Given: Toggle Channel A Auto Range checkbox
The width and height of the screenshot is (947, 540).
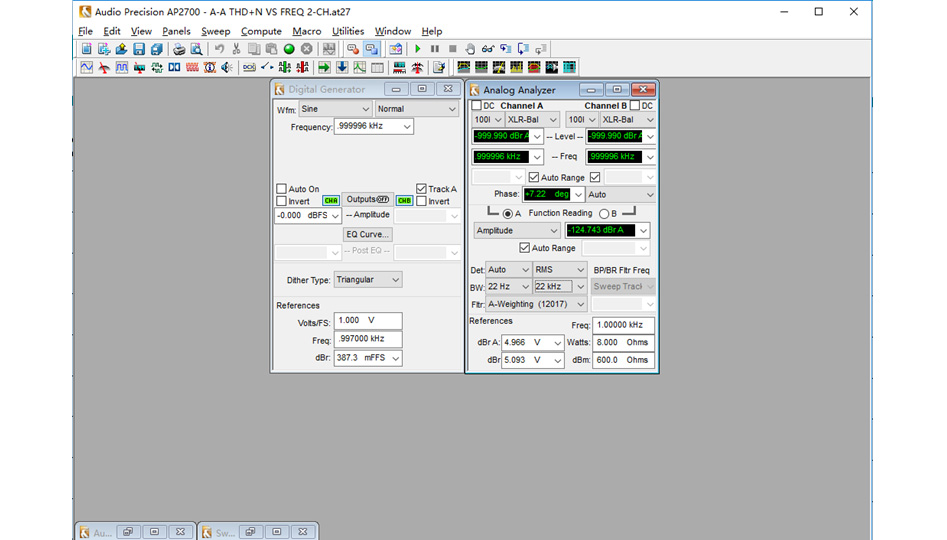Looking at the screenshot, I should coord(534,177).
